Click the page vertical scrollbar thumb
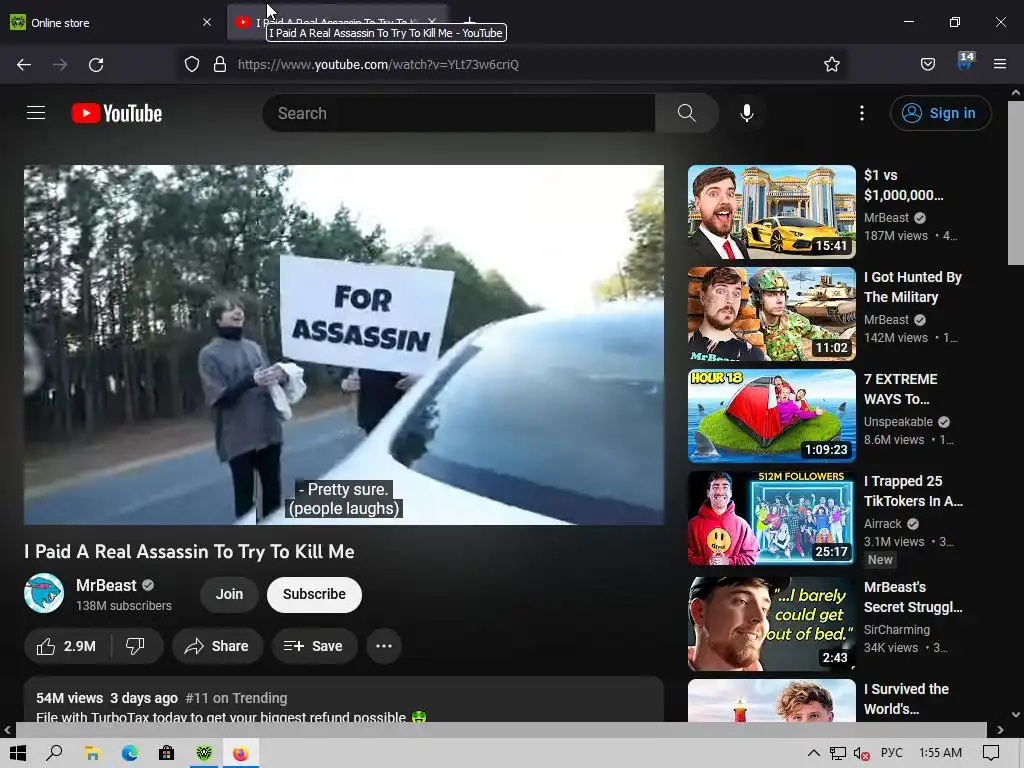Viewport: 1024px width, 768px height. coord(1016,183)
